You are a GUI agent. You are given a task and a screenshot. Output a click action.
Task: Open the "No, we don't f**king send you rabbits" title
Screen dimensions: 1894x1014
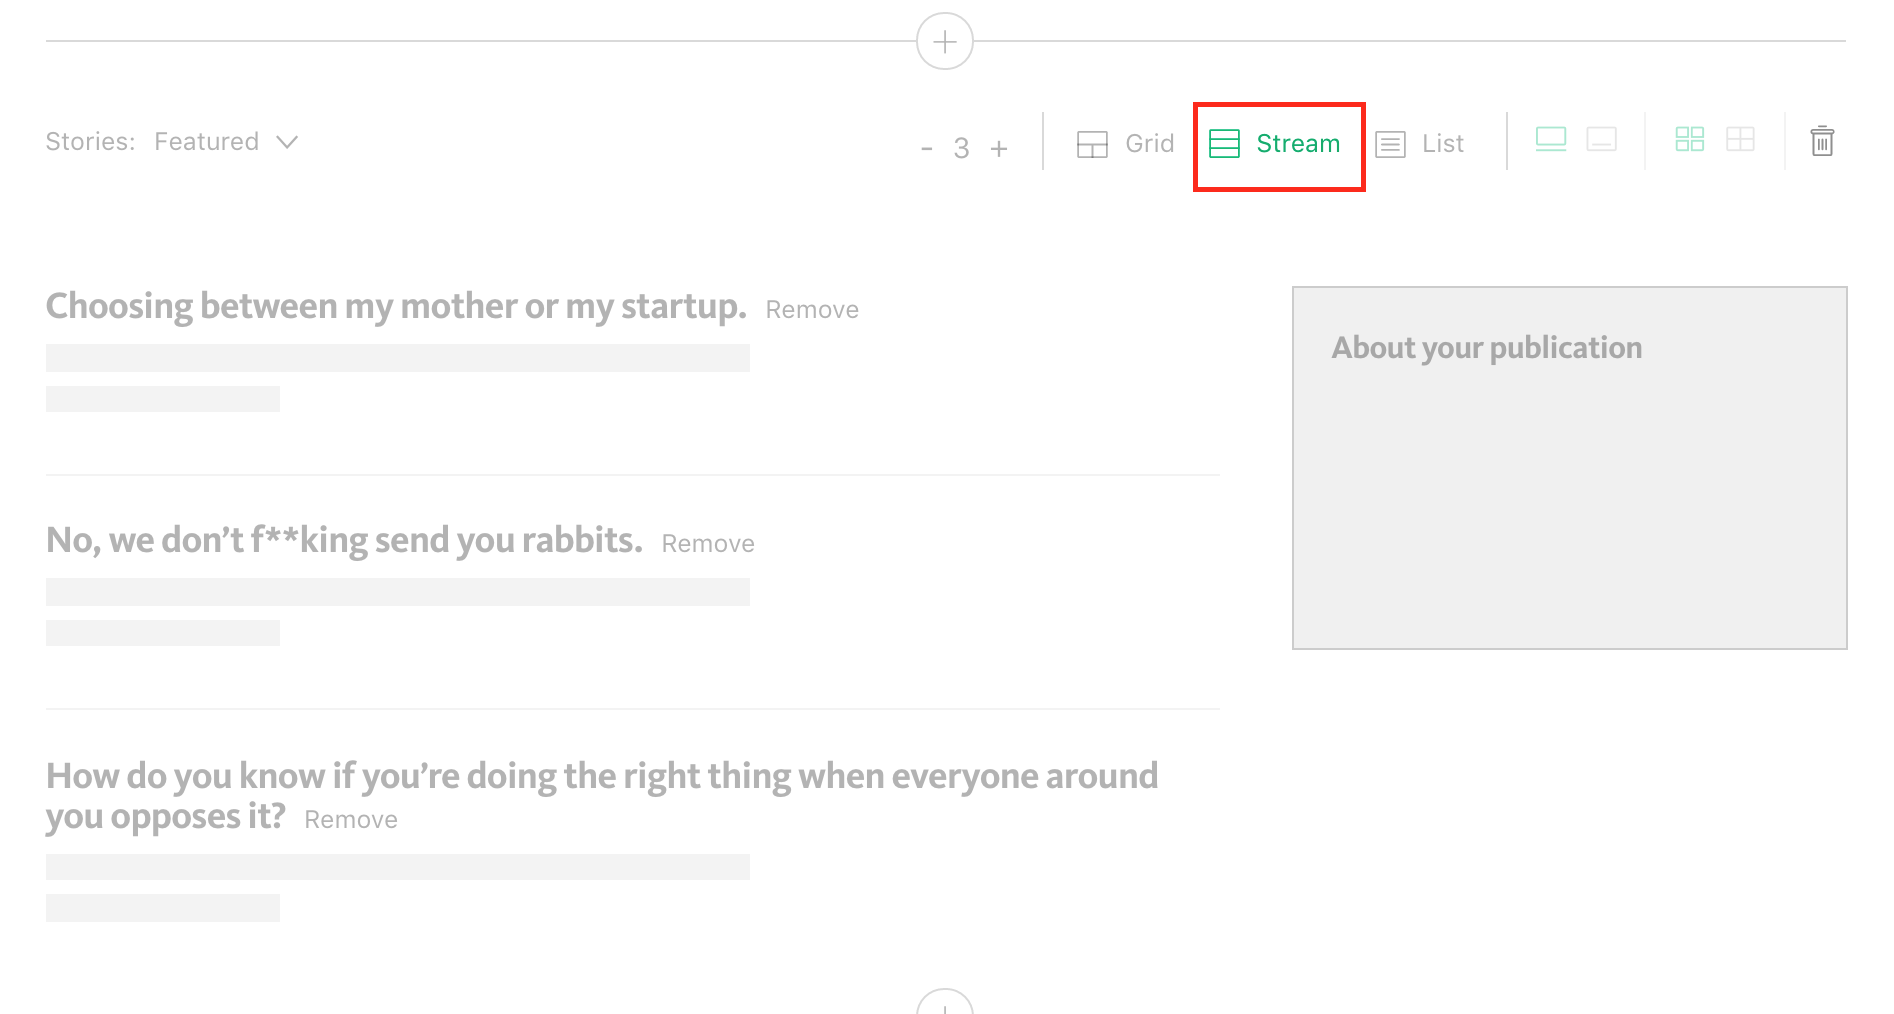pos(344,540)
